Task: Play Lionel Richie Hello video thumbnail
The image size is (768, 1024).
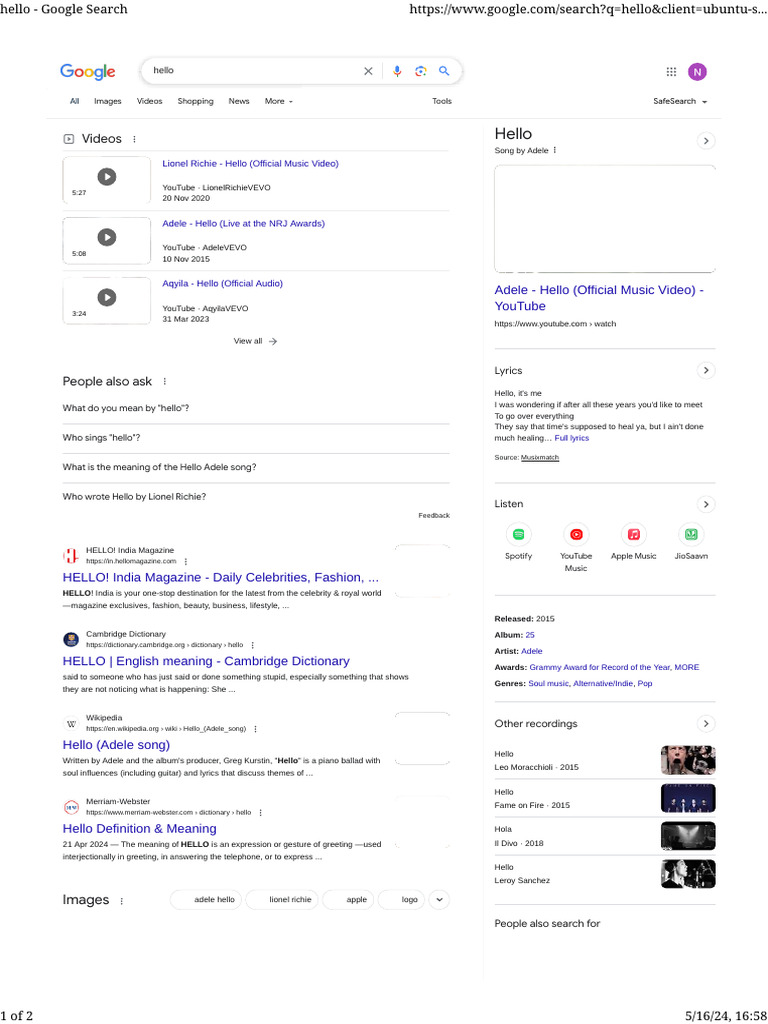Action: point(106,177)
